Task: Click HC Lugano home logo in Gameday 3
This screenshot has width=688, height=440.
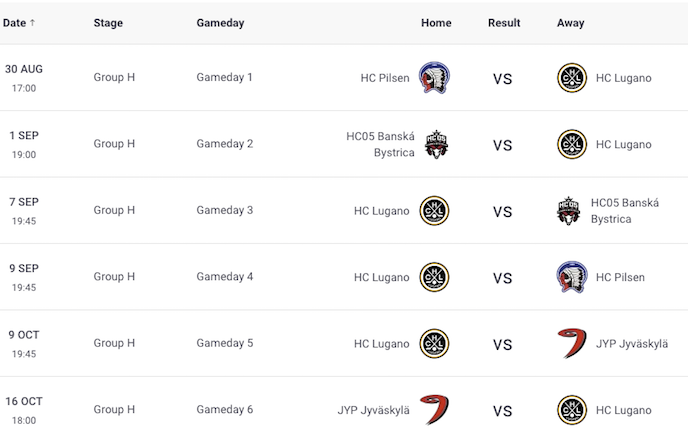Action: coord(434,211)
